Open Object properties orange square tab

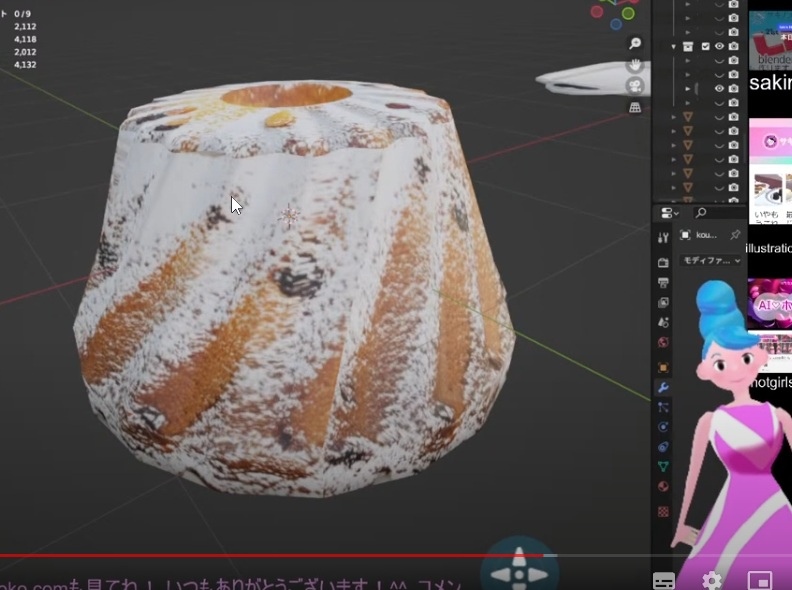[663, 367]
